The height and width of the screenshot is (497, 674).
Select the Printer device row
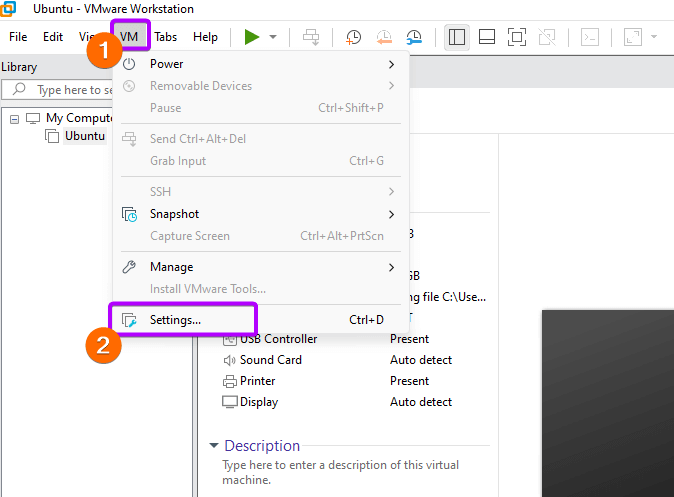click(326, 381)
